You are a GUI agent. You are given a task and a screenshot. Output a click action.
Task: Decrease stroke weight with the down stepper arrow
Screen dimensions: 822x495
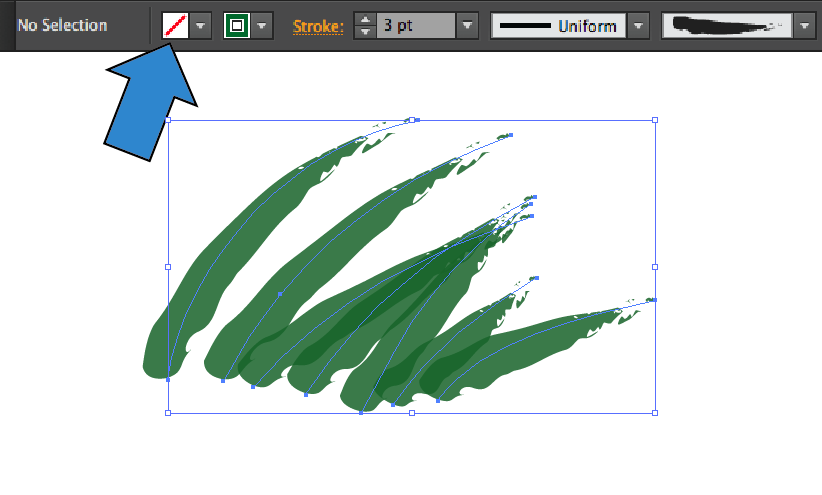pyautogui.click(x=364, y=32)
